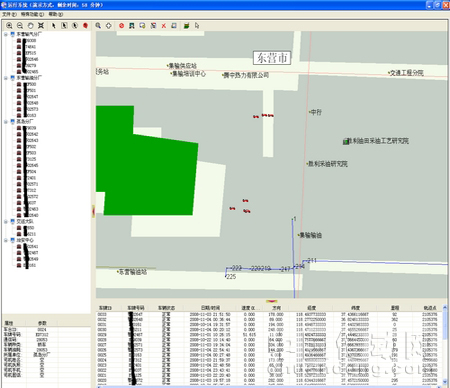Screen dimensions: 450x388
Task: Activate the hand pan tool
Action: pyautogui.click(x=30, y=26)
